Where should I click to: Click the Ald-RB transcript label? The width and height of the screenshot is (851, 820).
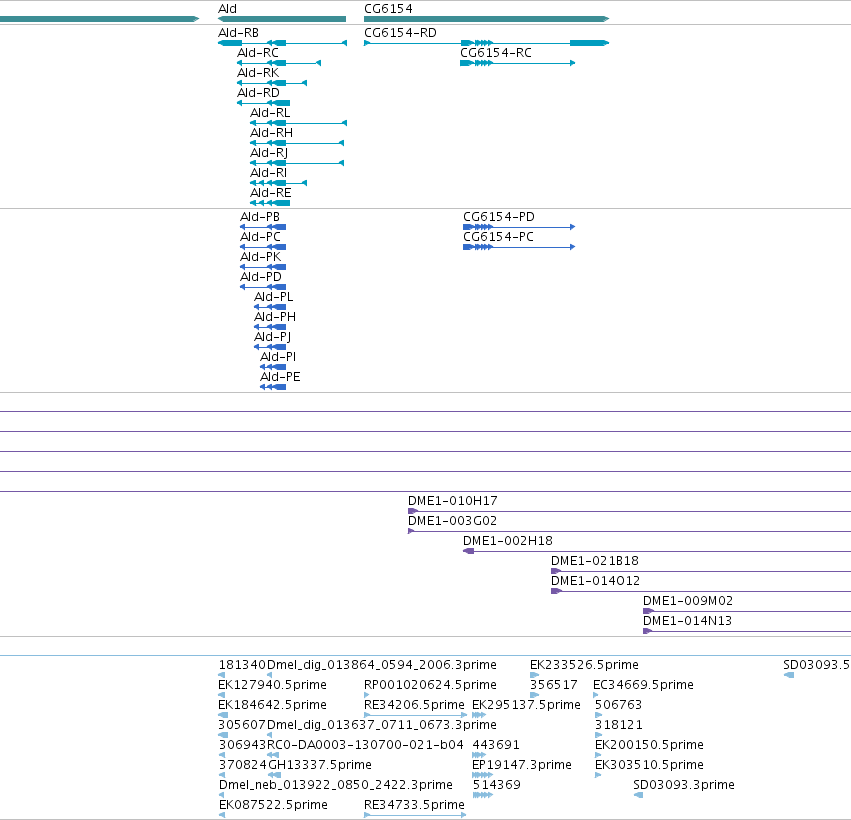pyautogui.click(x=238, y=33)
